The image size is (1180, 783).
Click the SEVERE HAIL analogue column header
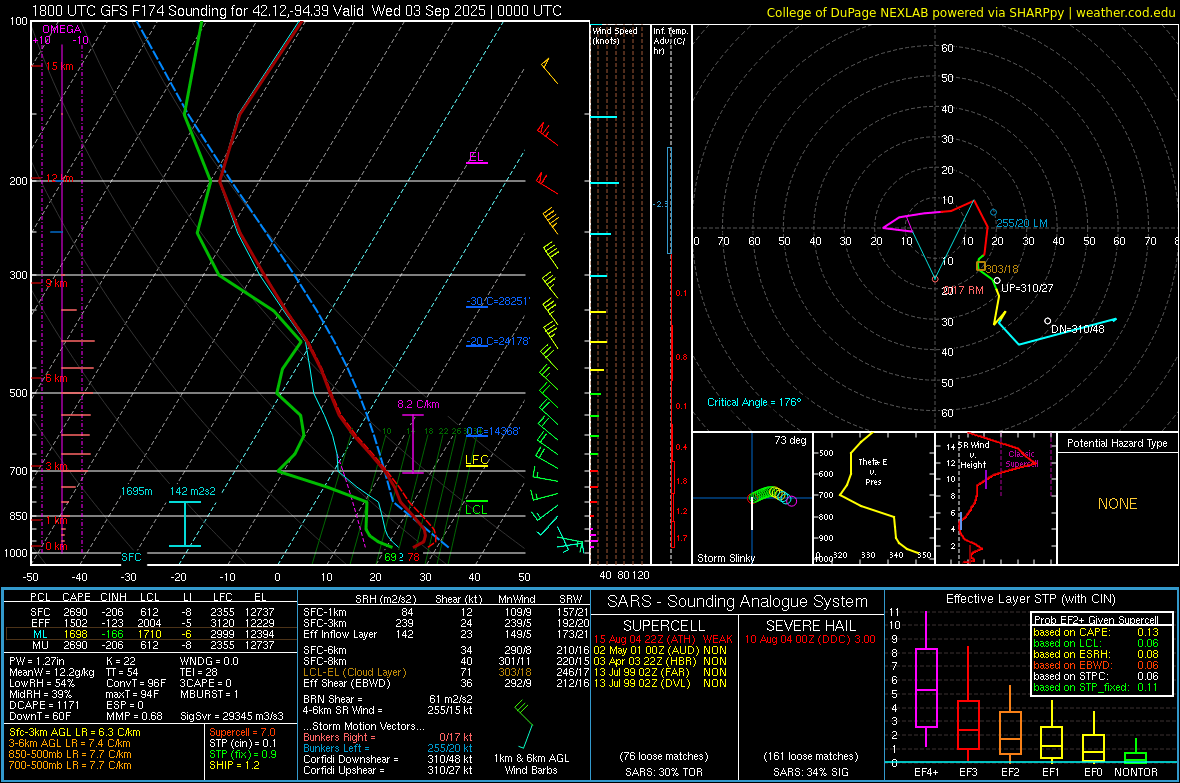[x=810, y=626]
